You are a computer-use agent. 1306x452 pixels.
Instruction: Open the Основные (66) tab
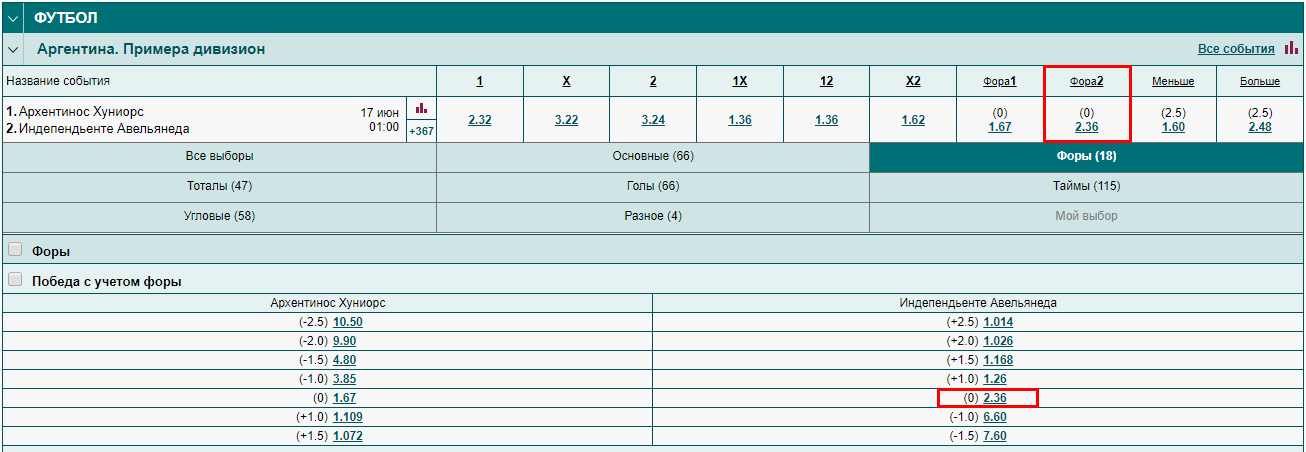[x=653, y=156]
